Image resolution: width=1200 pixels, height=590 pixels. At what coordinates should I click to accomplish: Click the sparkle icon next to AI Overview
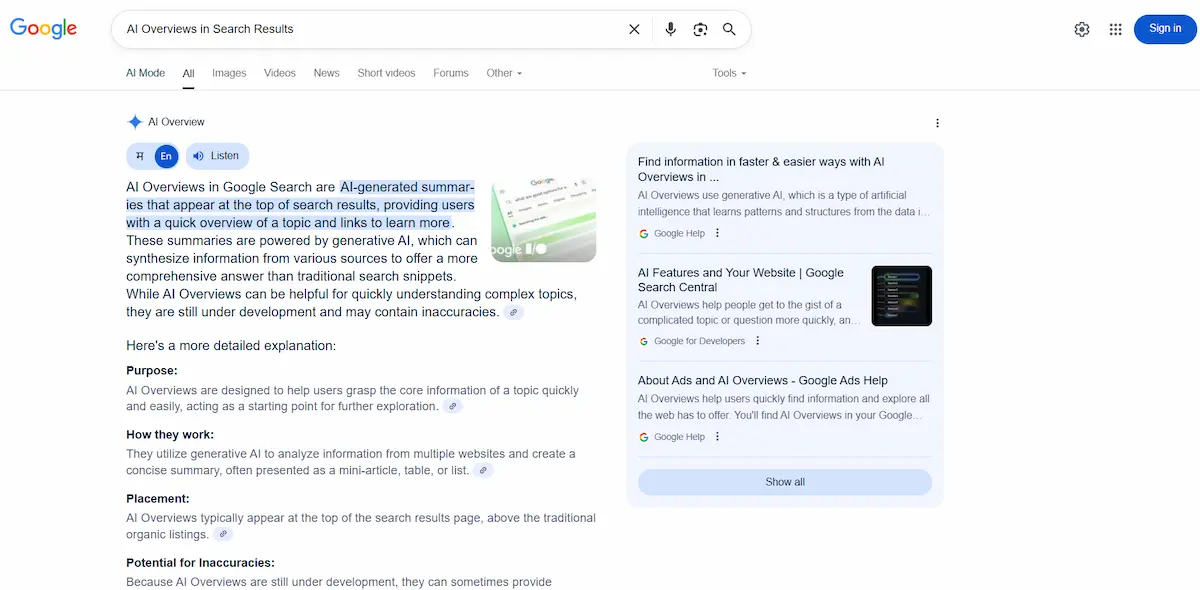click(x=135, y=121)
